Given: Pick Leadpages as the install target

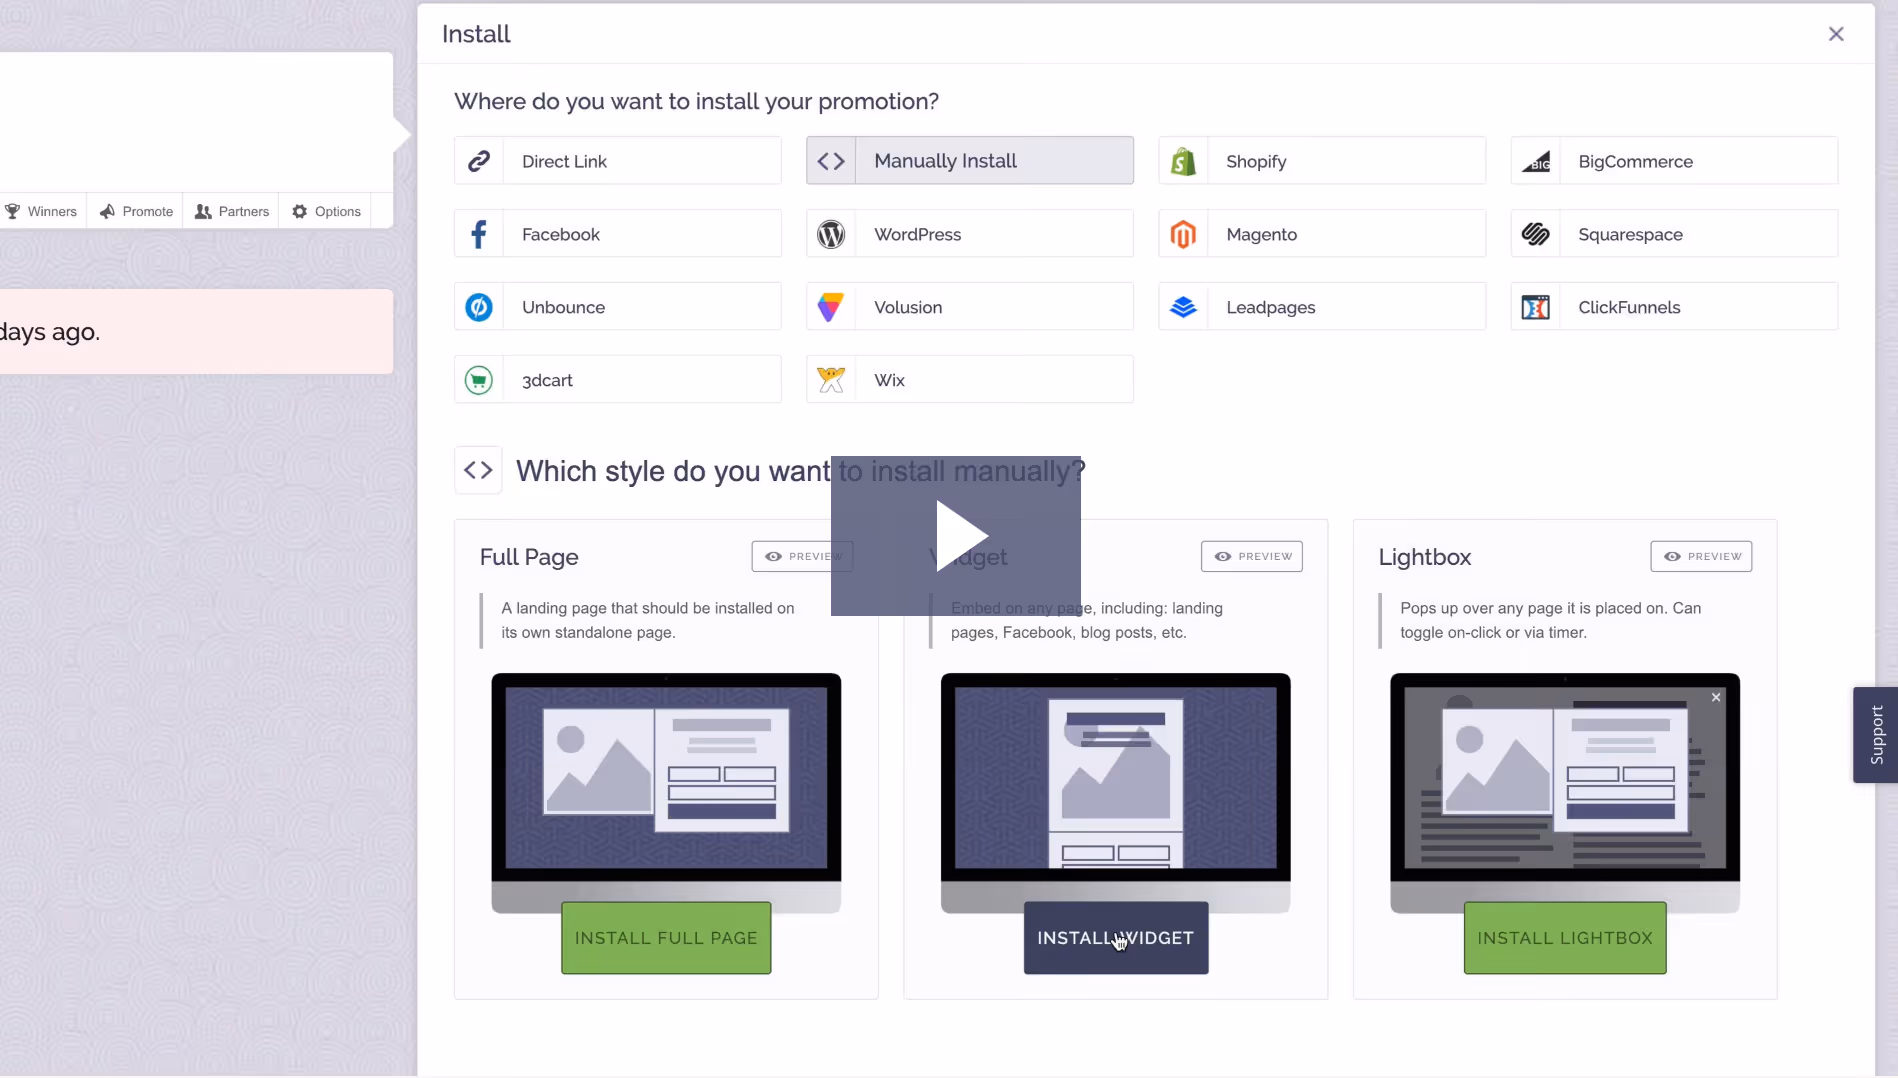Looking at the screenshot, I should 1320,306.
